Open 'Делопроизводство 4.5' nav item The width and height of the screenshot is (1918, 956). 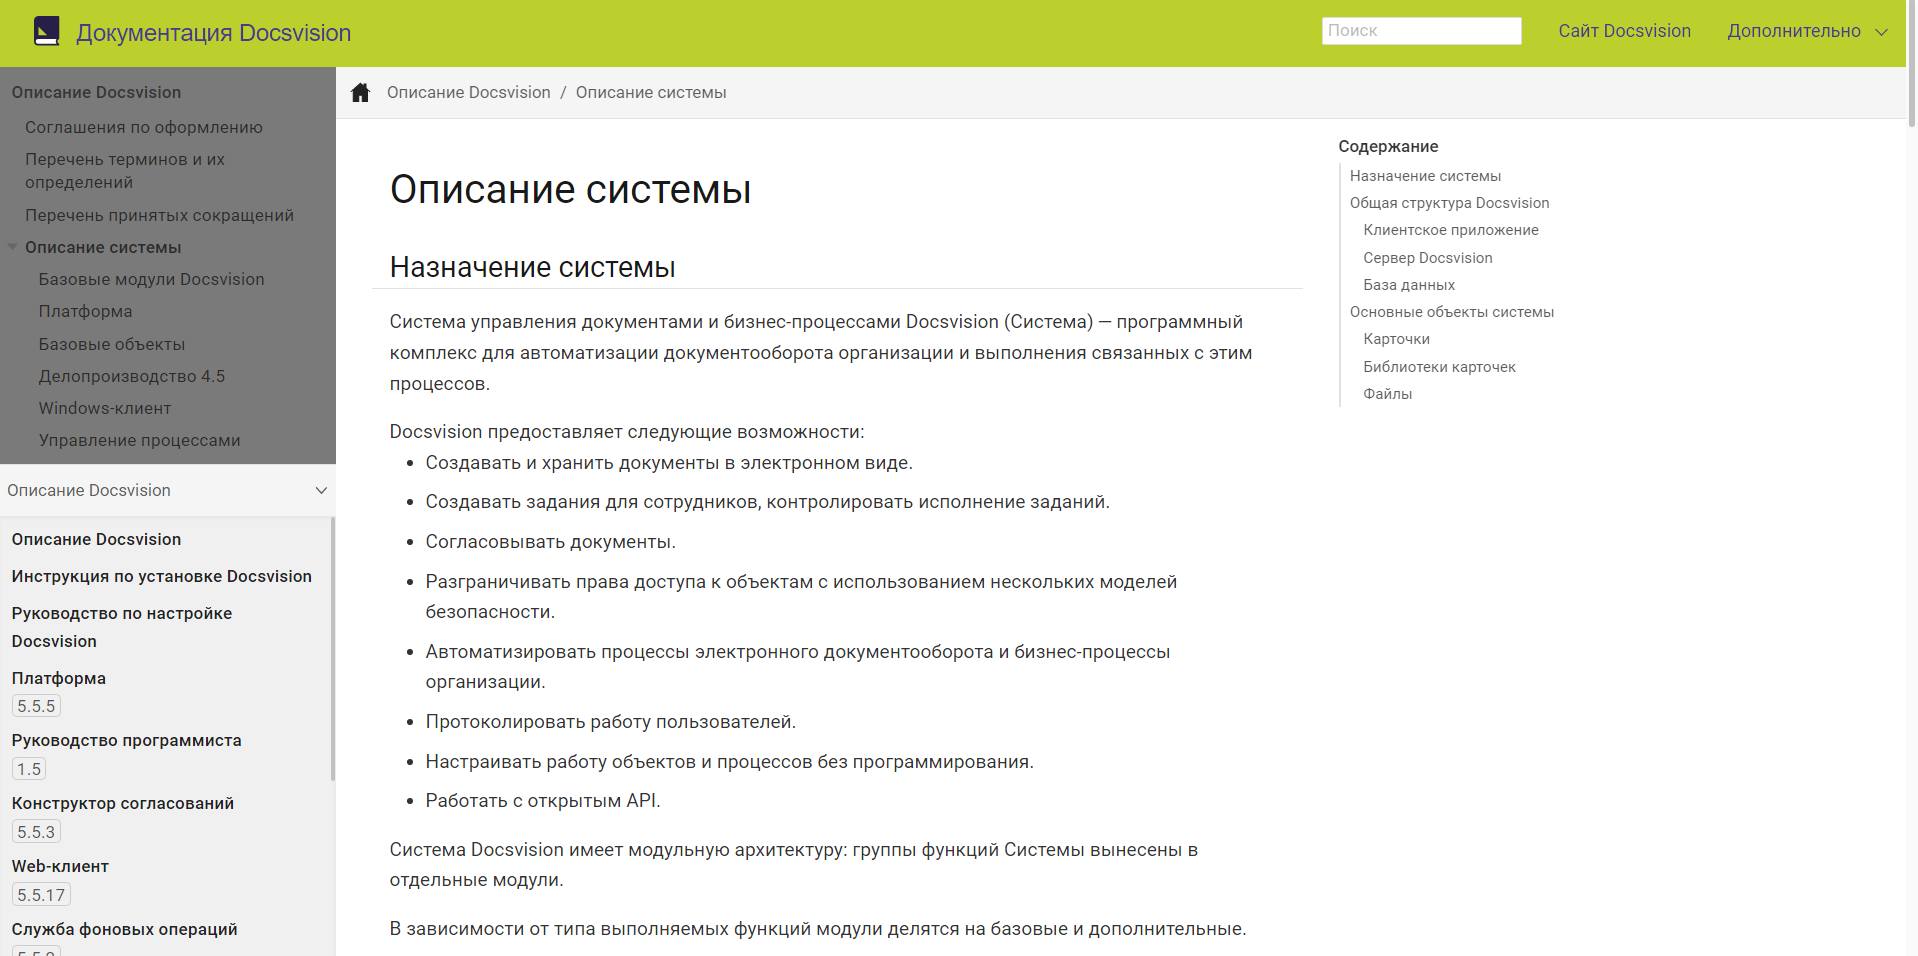coord(132,376)
